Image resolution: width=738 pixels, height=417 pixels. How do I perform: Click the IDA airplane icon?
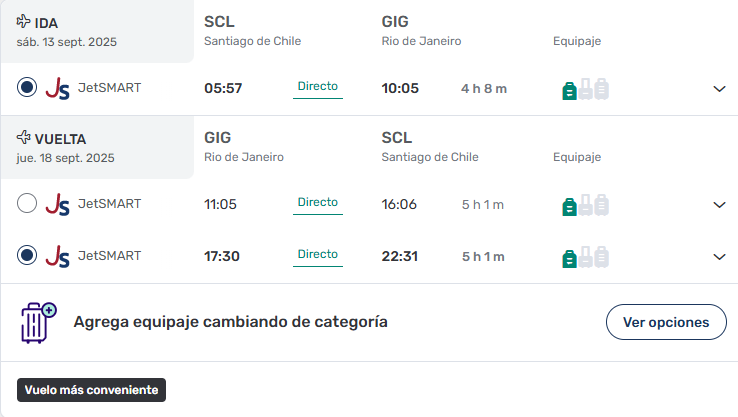(24, 21)
